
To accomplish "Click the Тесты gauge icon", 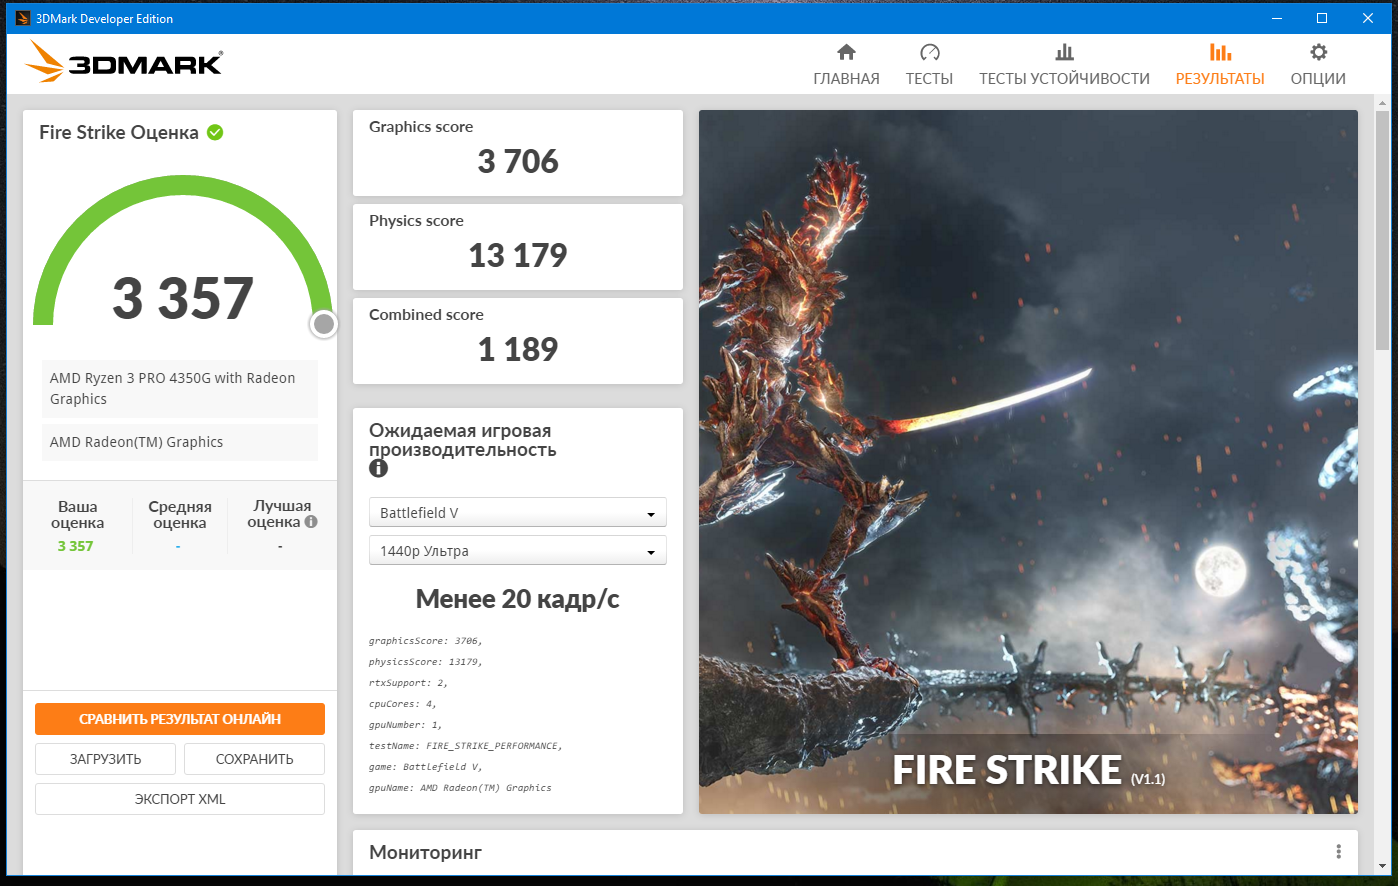I will [x=929, y=52].
